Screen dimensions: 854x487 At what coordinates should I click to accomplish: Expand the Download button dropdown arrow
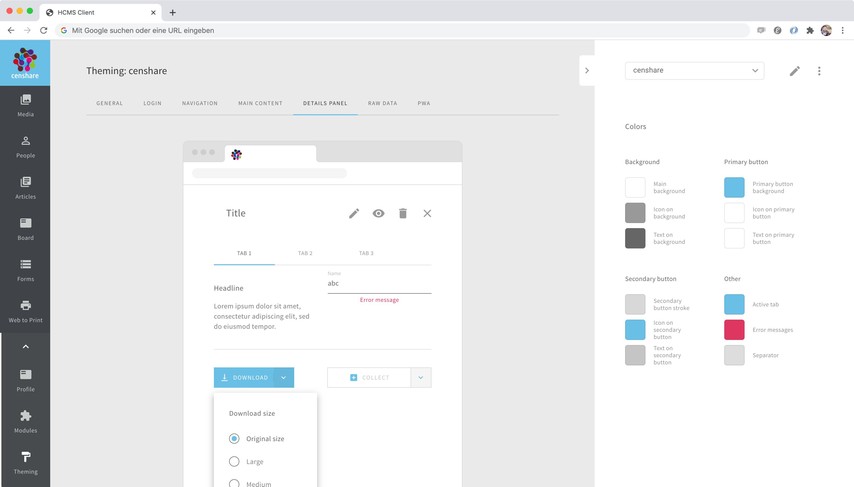tap(284, 378)
